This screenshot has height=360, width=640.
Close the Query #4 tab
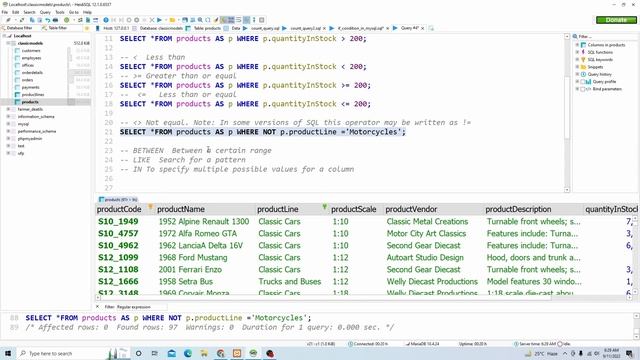coord(422,28)
